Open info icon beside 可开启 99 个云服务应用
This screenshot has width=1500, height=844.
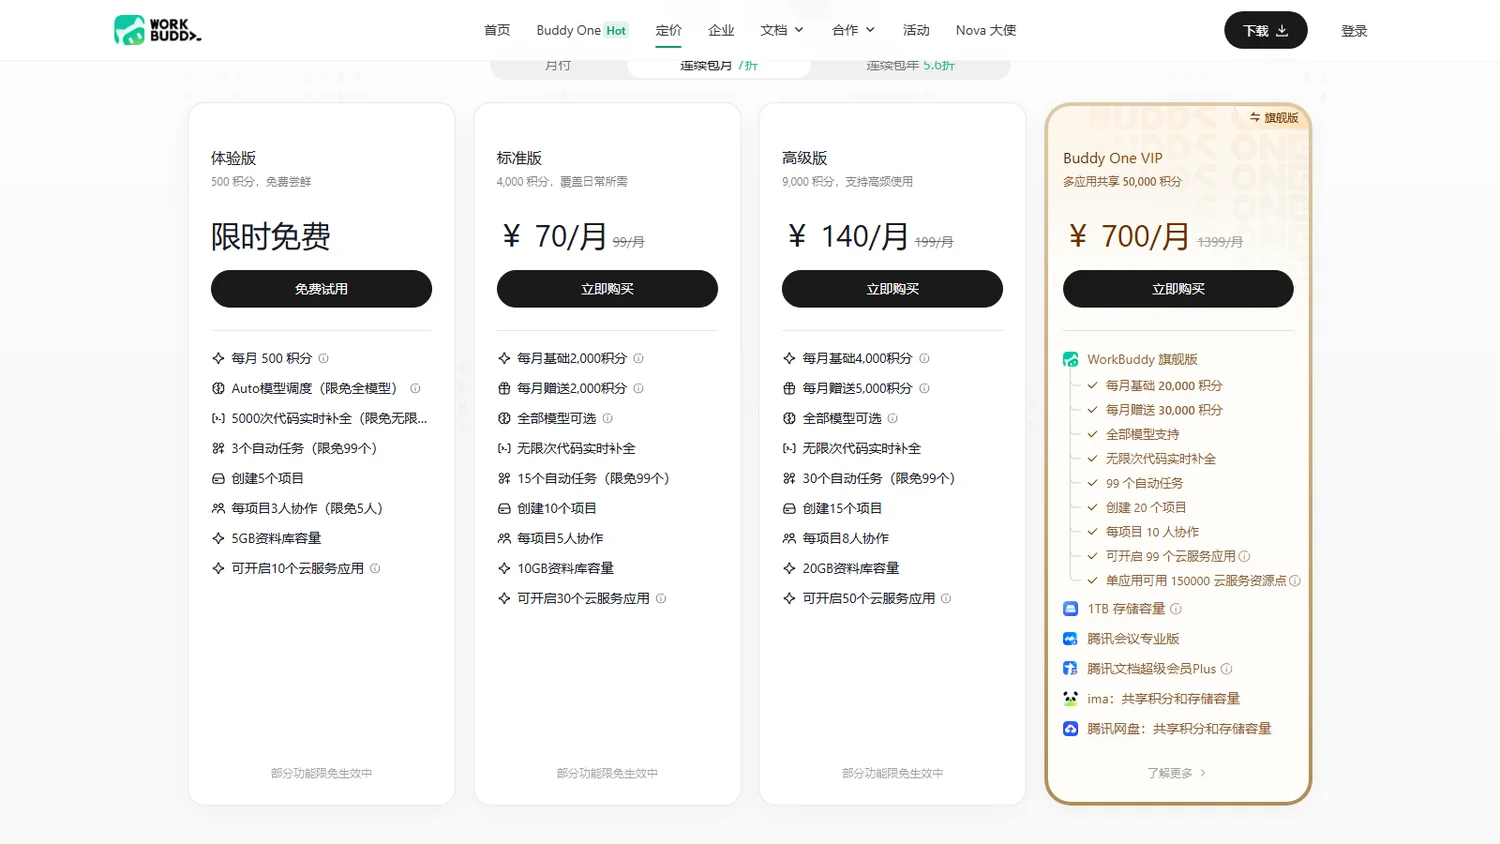click(x=1244, y=556)
